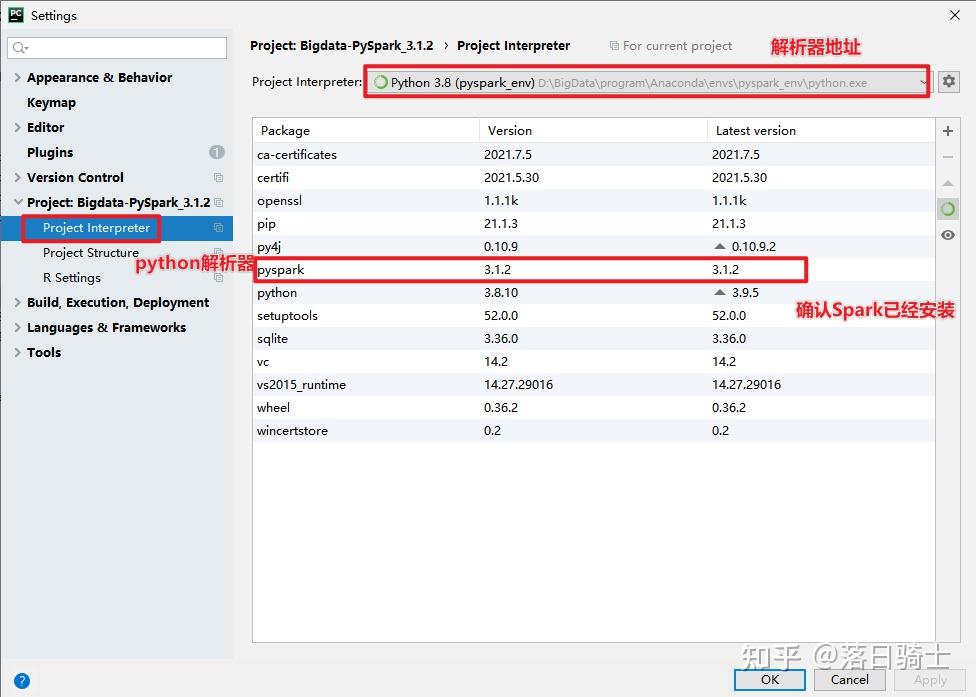Click the Cancel button
The height and width of the screenshot is (697, 976).
click(x=850, y=680)
